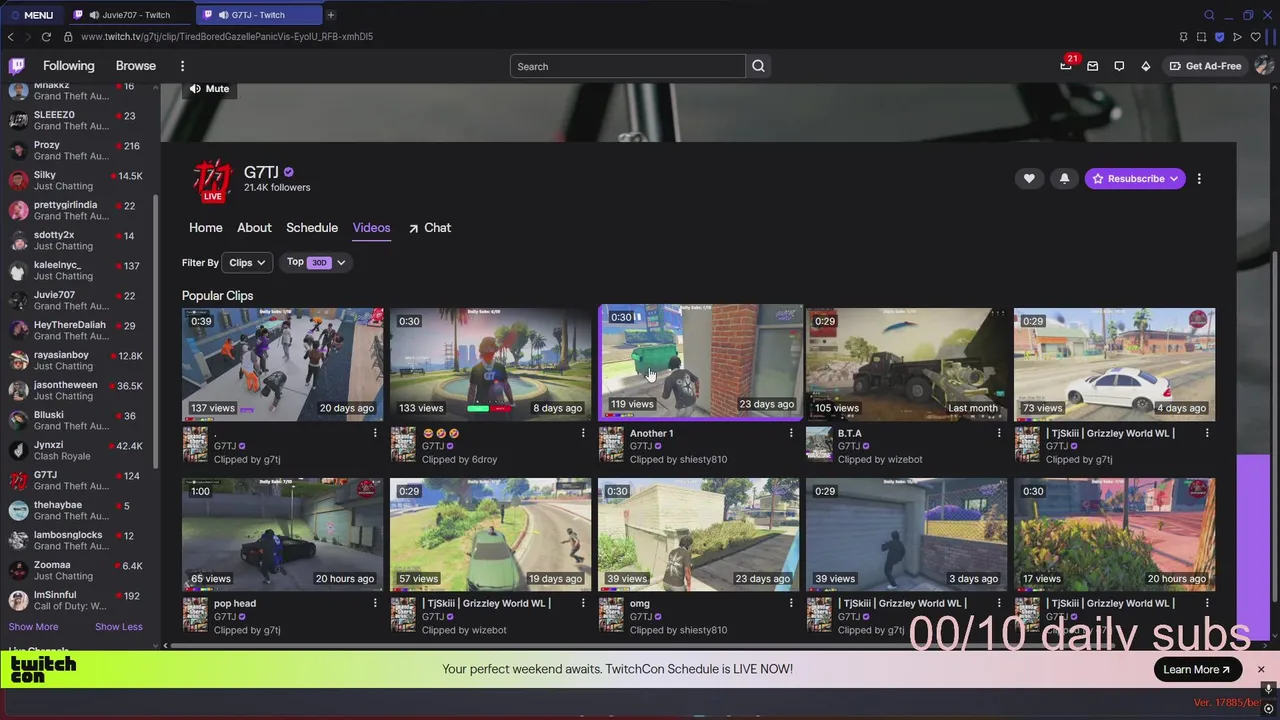Image resolution: width=1280 pixels, height=720 pixels.
Task: Select the channel Videos tab
Action: point(371,228)
